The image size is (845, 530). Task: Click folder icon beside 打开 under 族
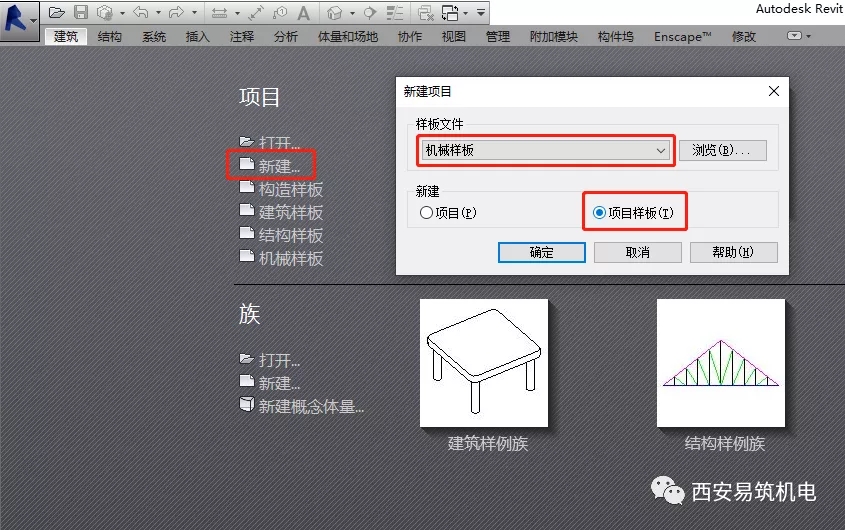point(247,358)
